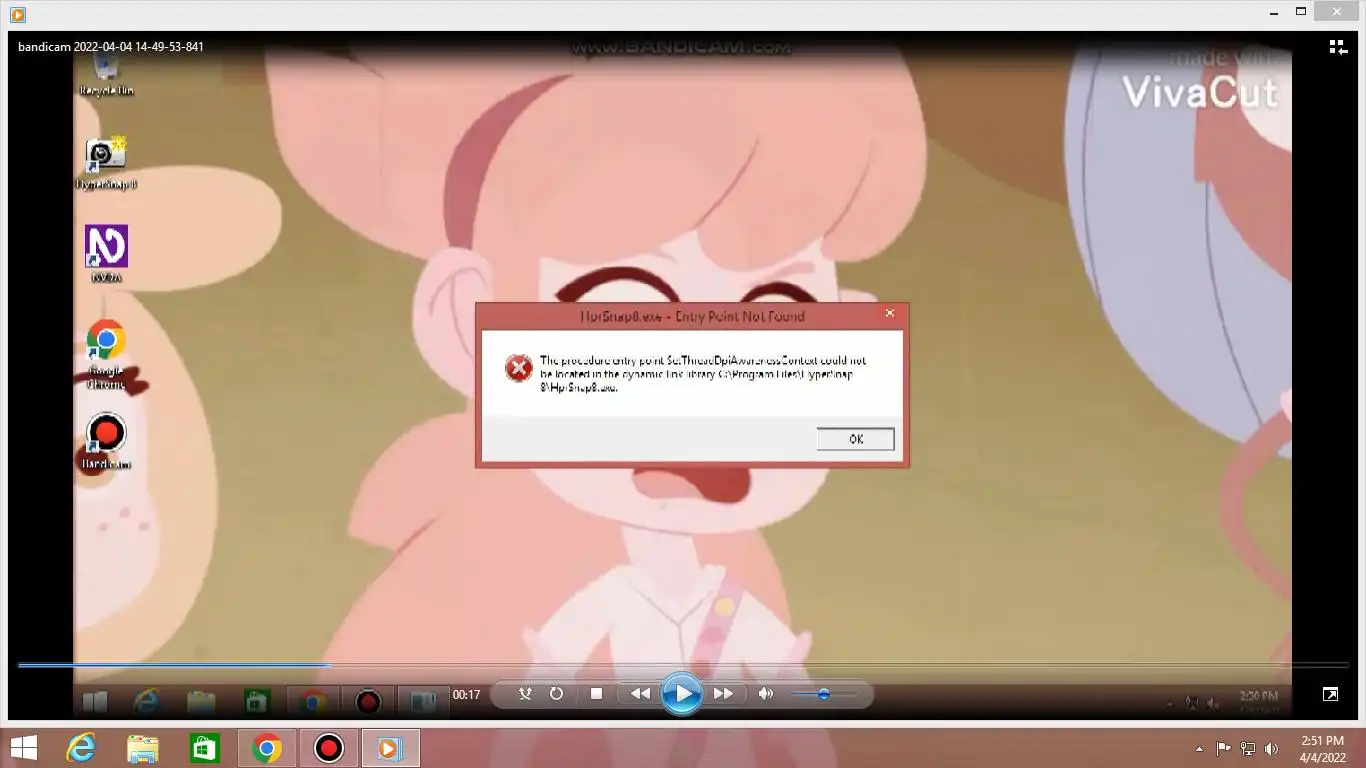The width and height of the screenshot is (1366, 768).
Task: Toggle repeat in the player controls
Action: point(556,693)
